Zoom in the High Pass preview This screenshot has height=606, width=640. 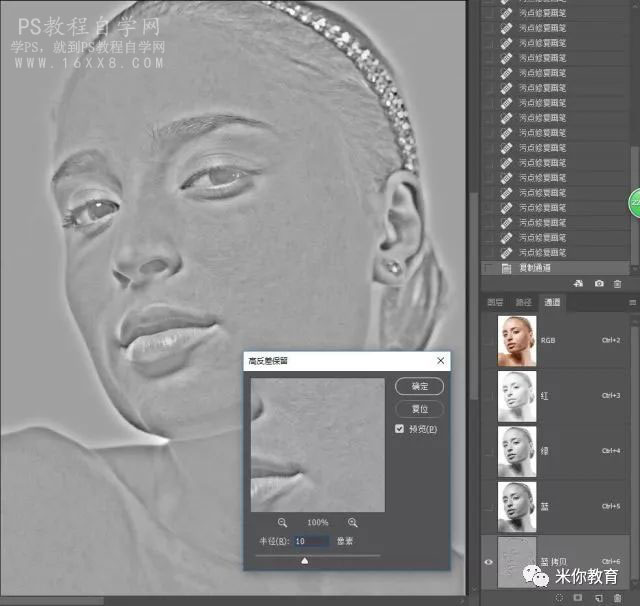pos(353,523)
